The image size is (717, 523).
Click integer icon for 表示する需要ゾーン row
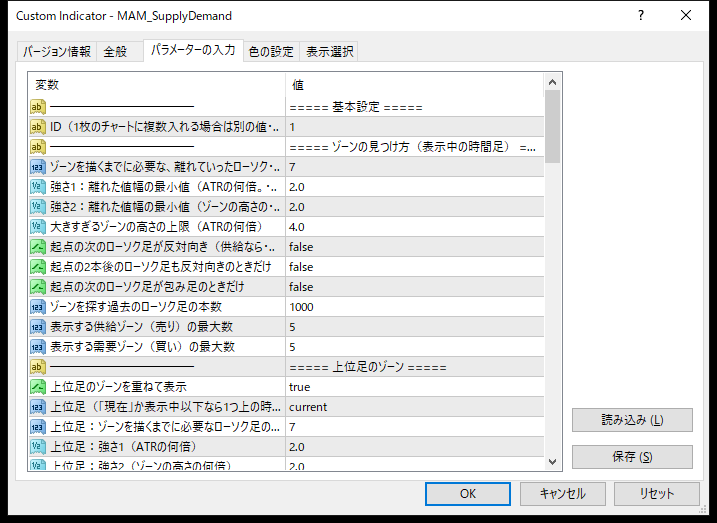tap(38, 347)
